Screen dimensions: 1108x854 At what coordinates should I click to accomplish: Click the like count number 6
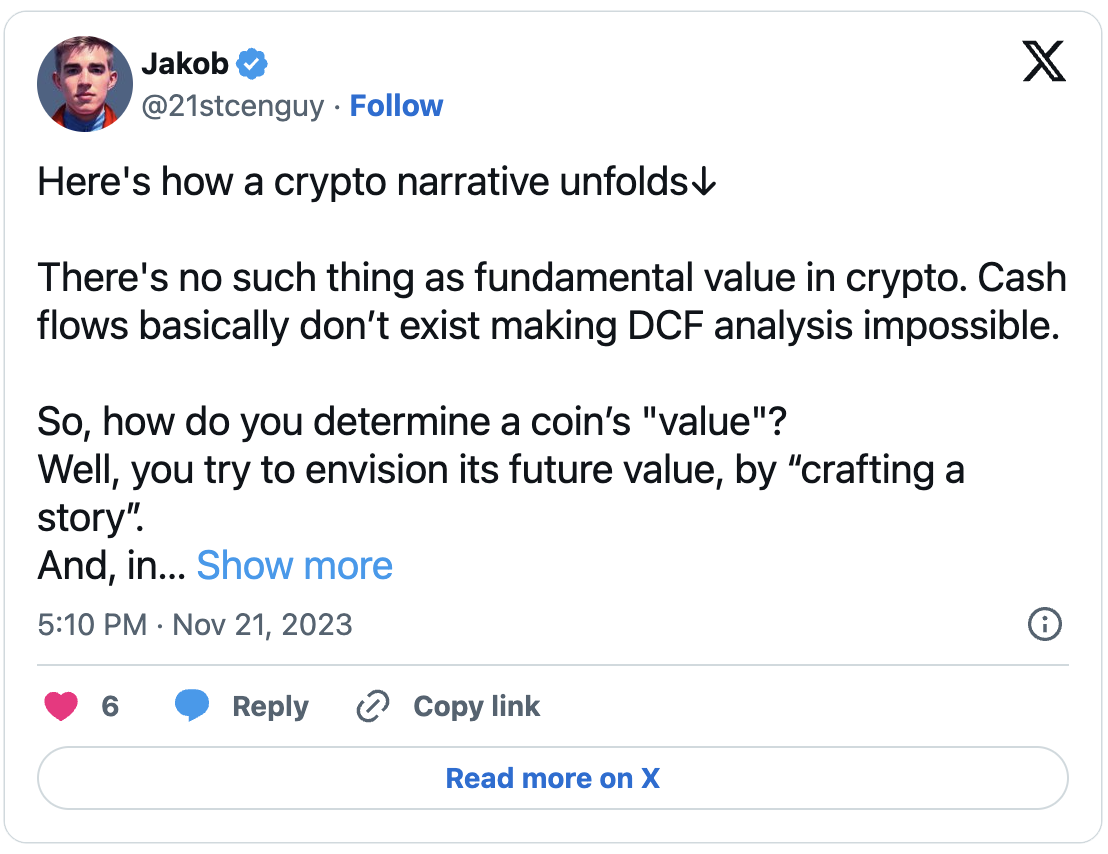[110, 707]
